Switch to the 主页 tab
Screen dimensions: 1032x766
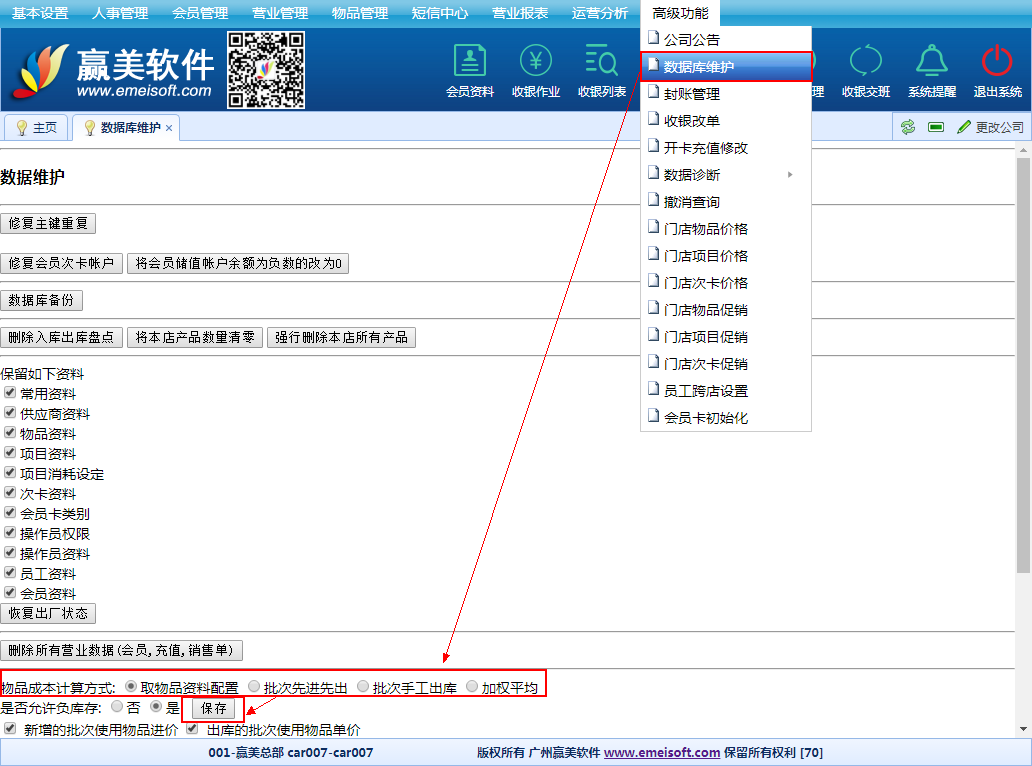point(37,128)
